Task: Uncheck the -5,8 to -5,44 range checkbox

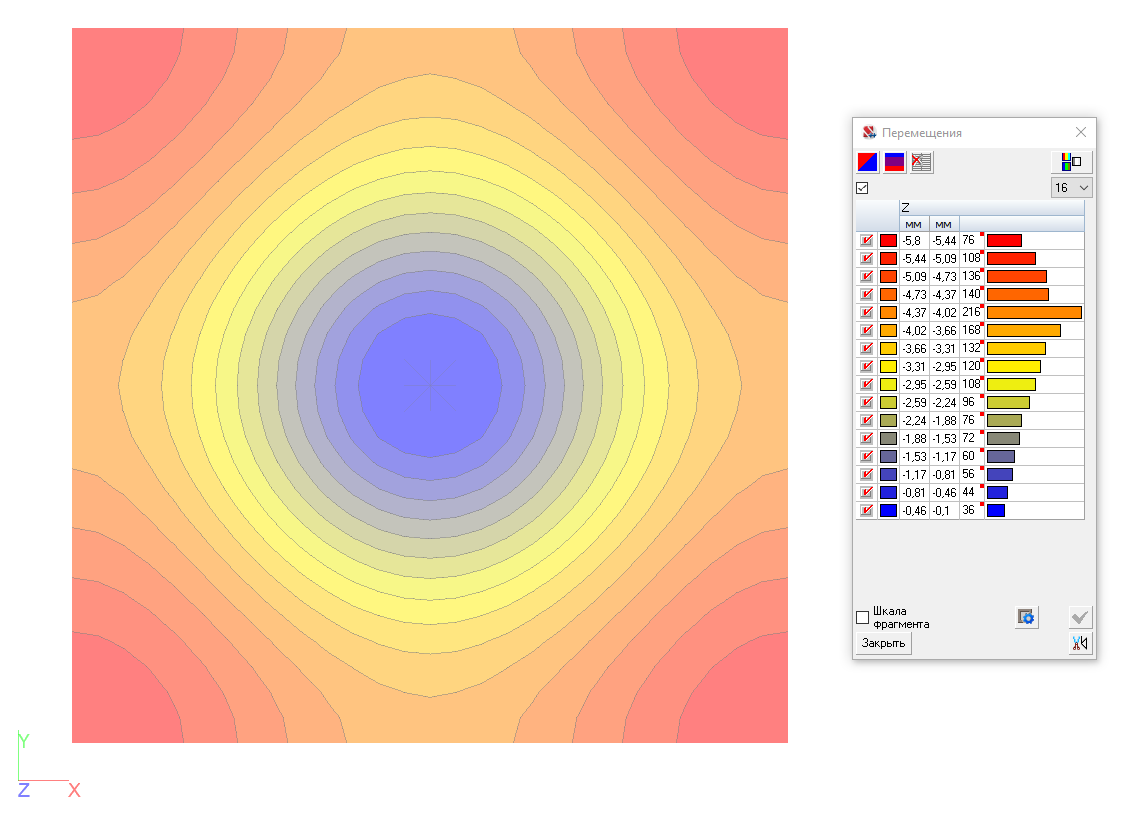Action: click(x=866, y=241)
